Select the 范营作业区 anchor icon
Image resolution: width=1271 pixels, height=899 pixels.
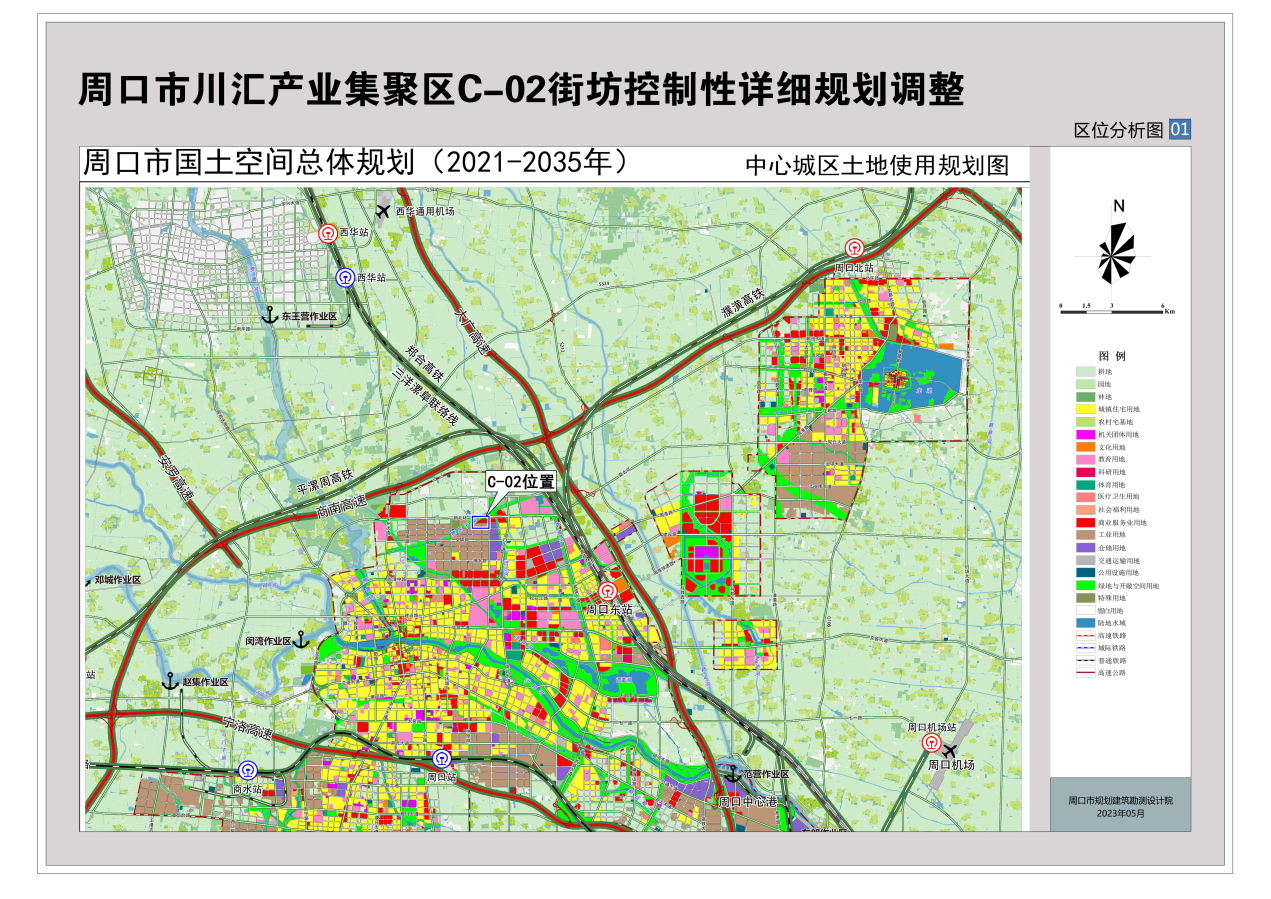tap(732, 773)
